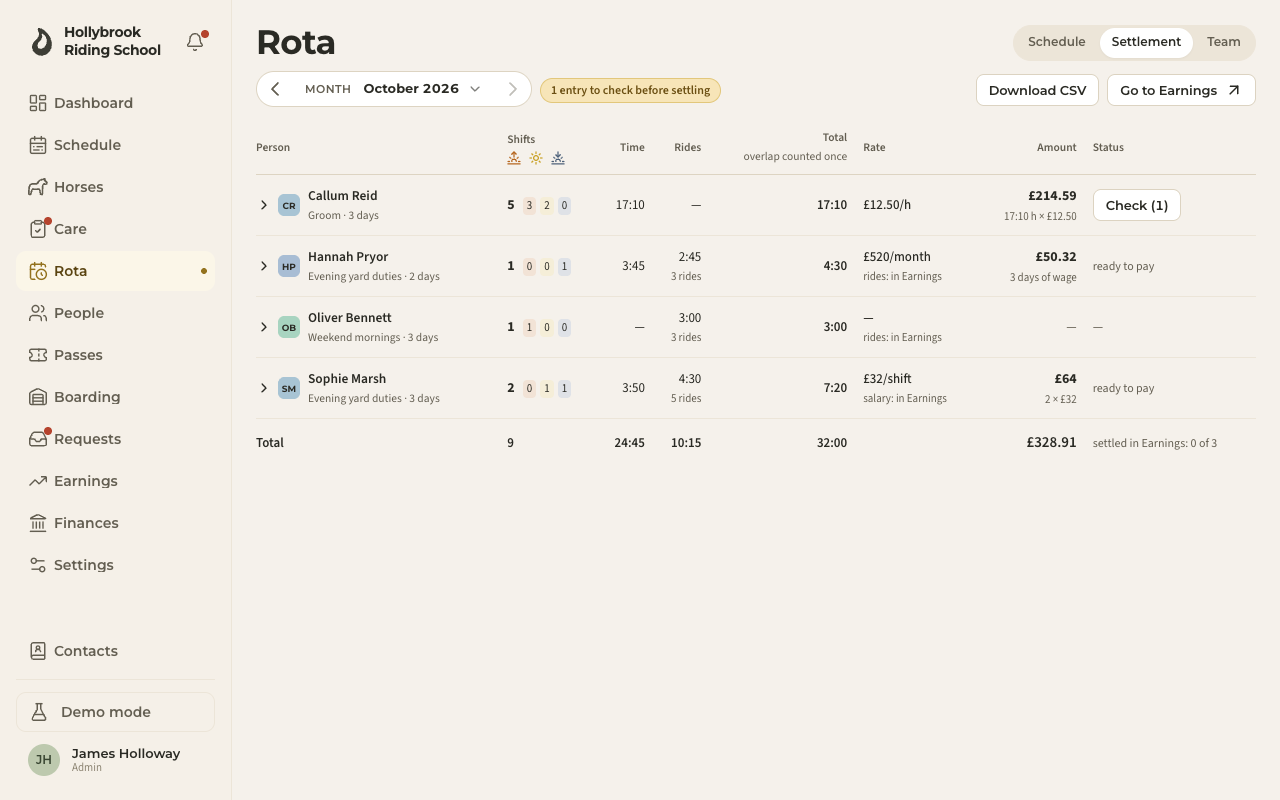Go to the previous month
Image resolution: width=1280 pixels, height=800 pixels.
275,89
